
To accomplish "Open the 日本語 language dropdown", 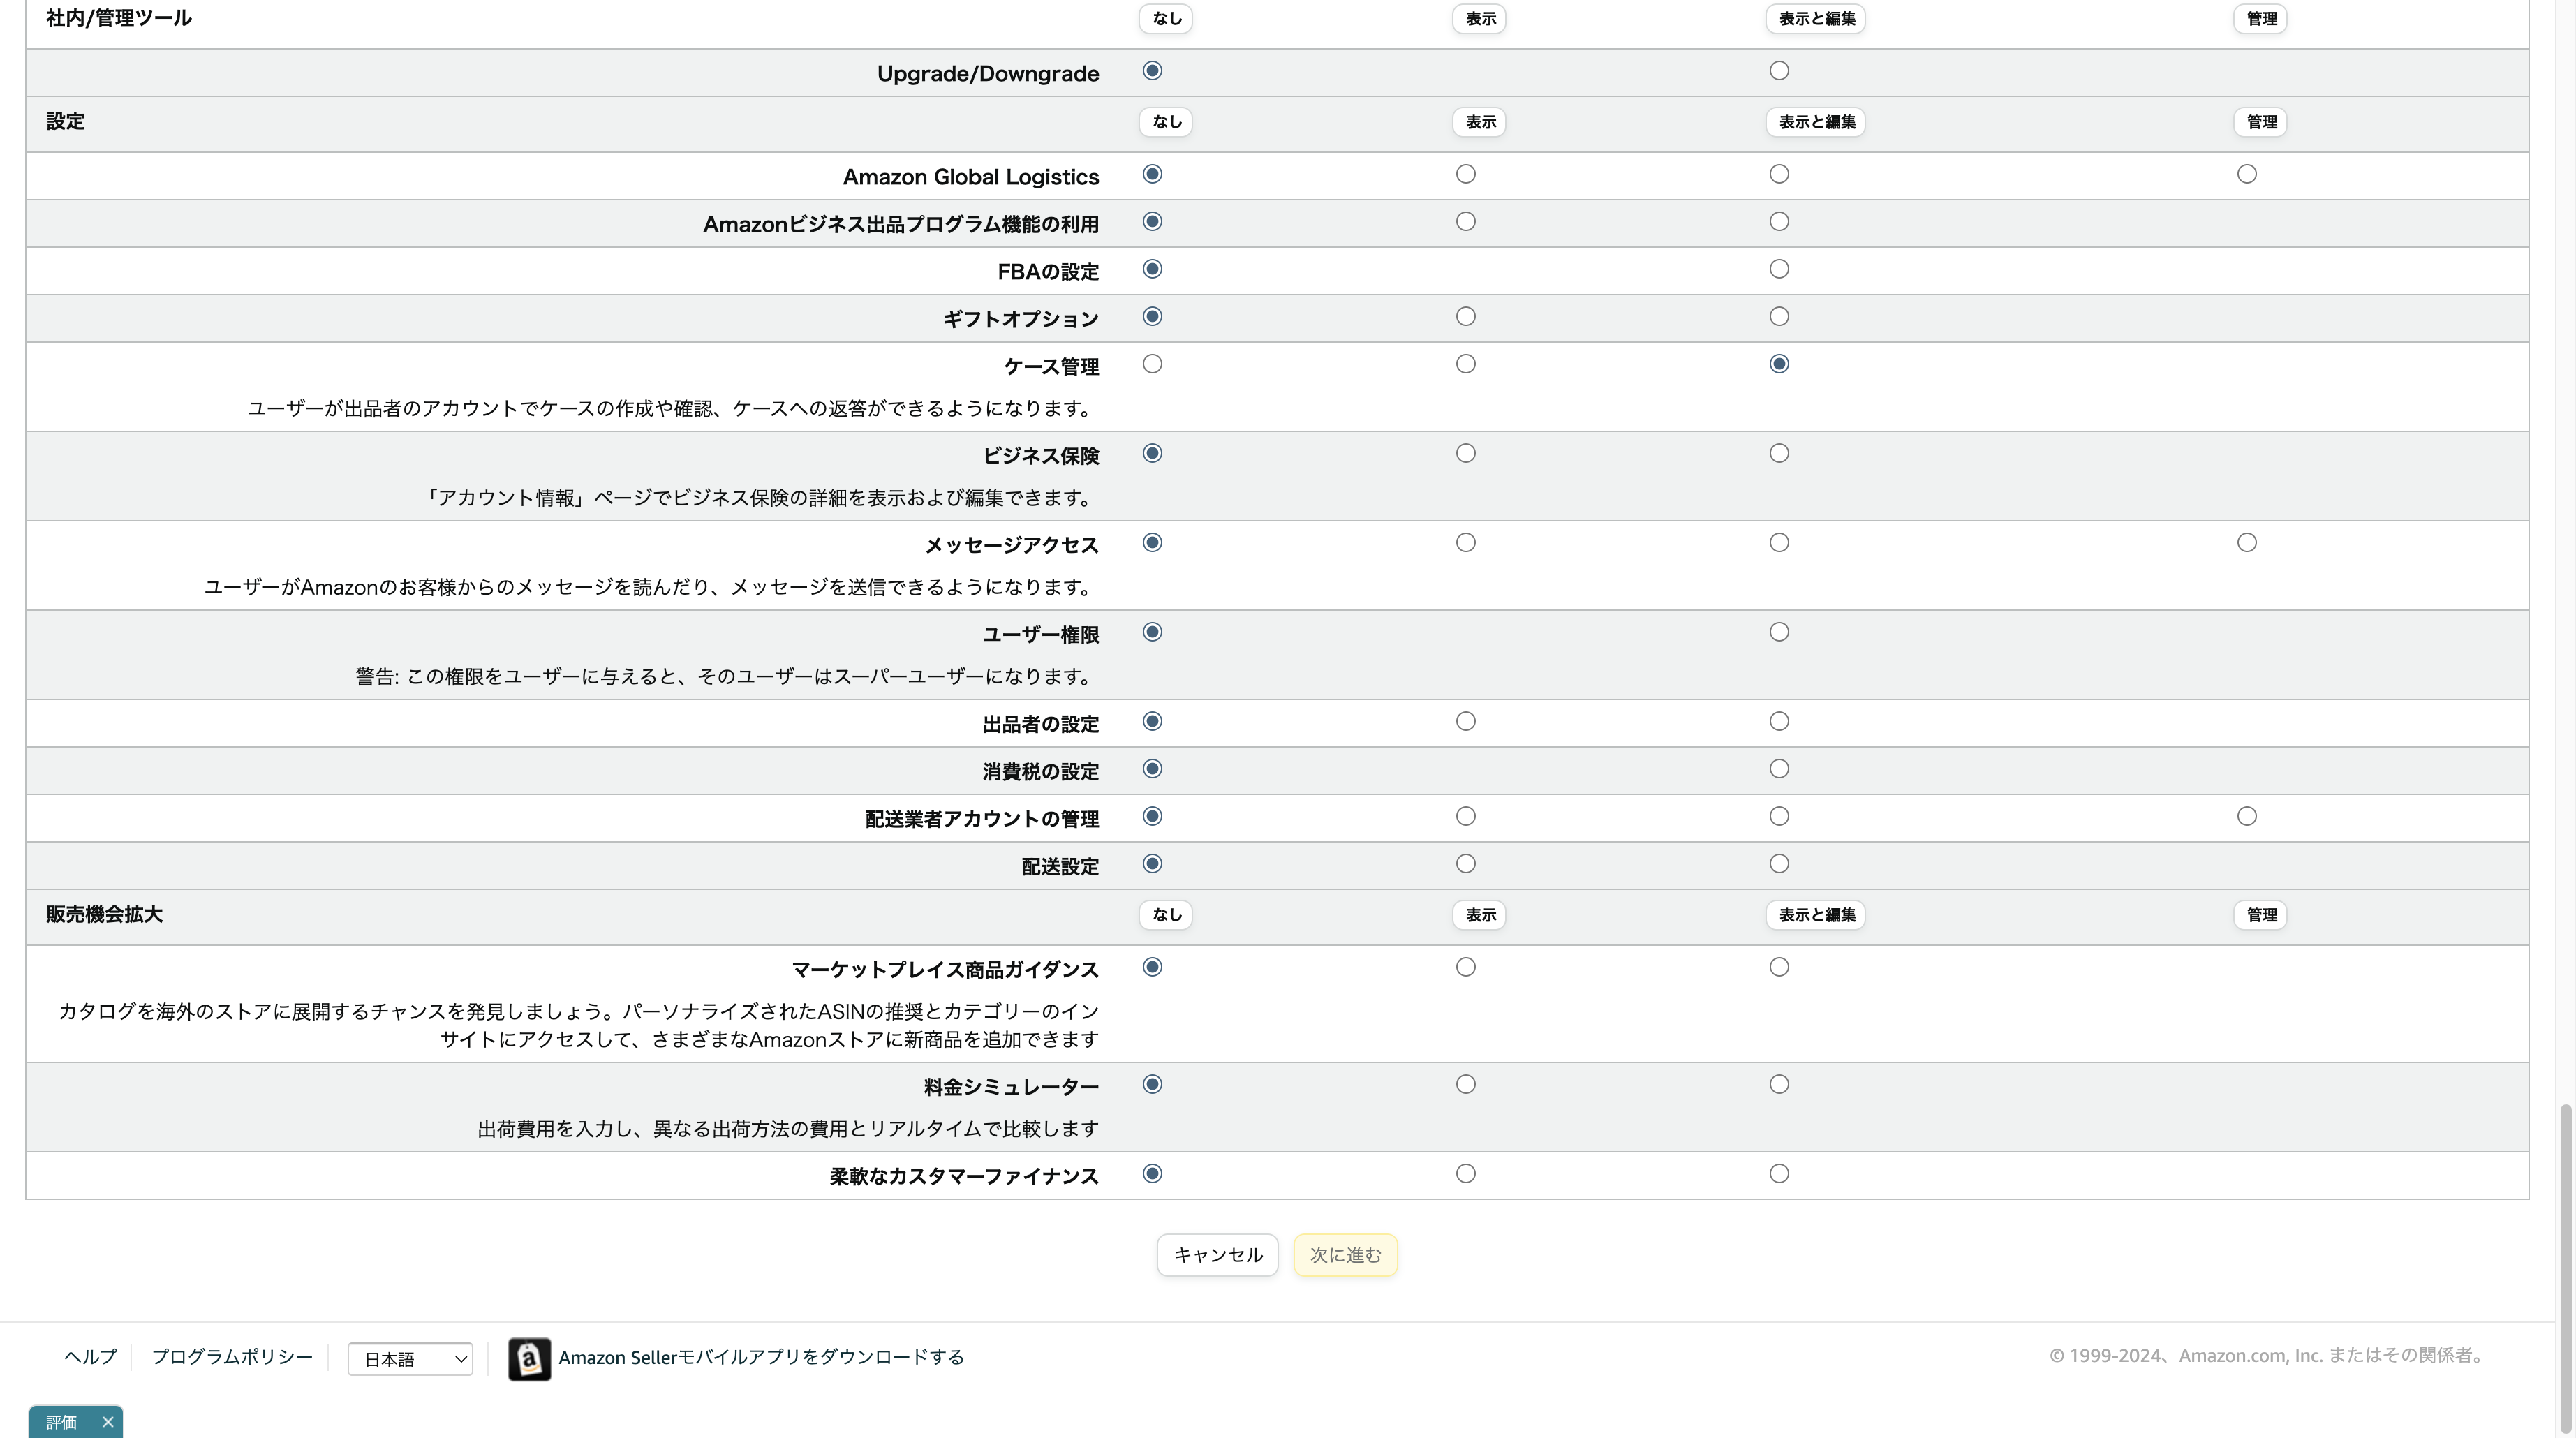I will pos(410,1358).
